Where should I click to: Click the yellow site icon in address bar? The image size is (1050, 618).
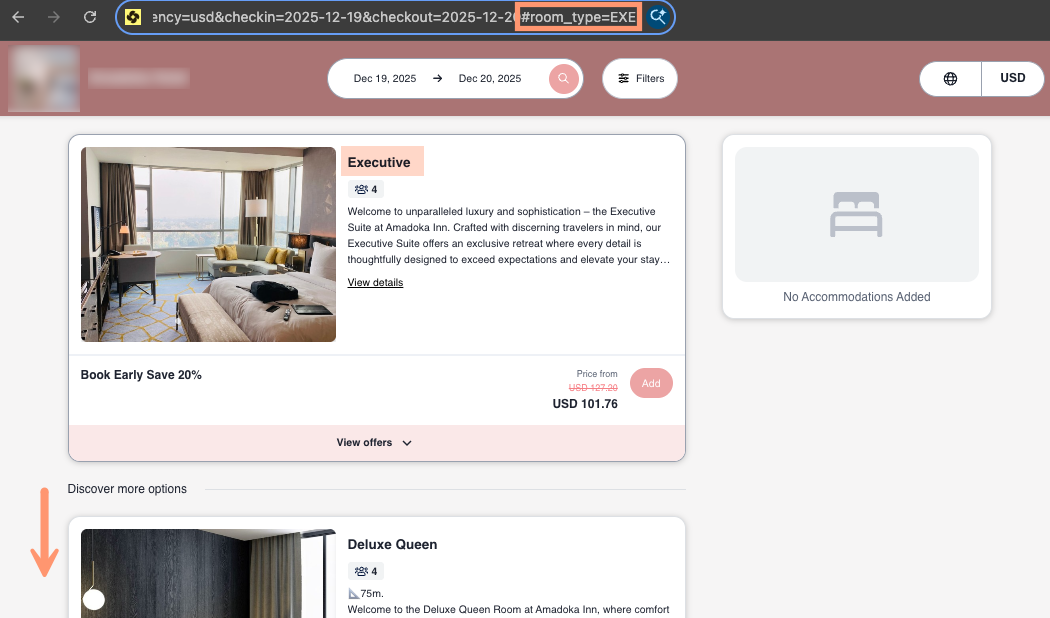[x=133, y=17]
